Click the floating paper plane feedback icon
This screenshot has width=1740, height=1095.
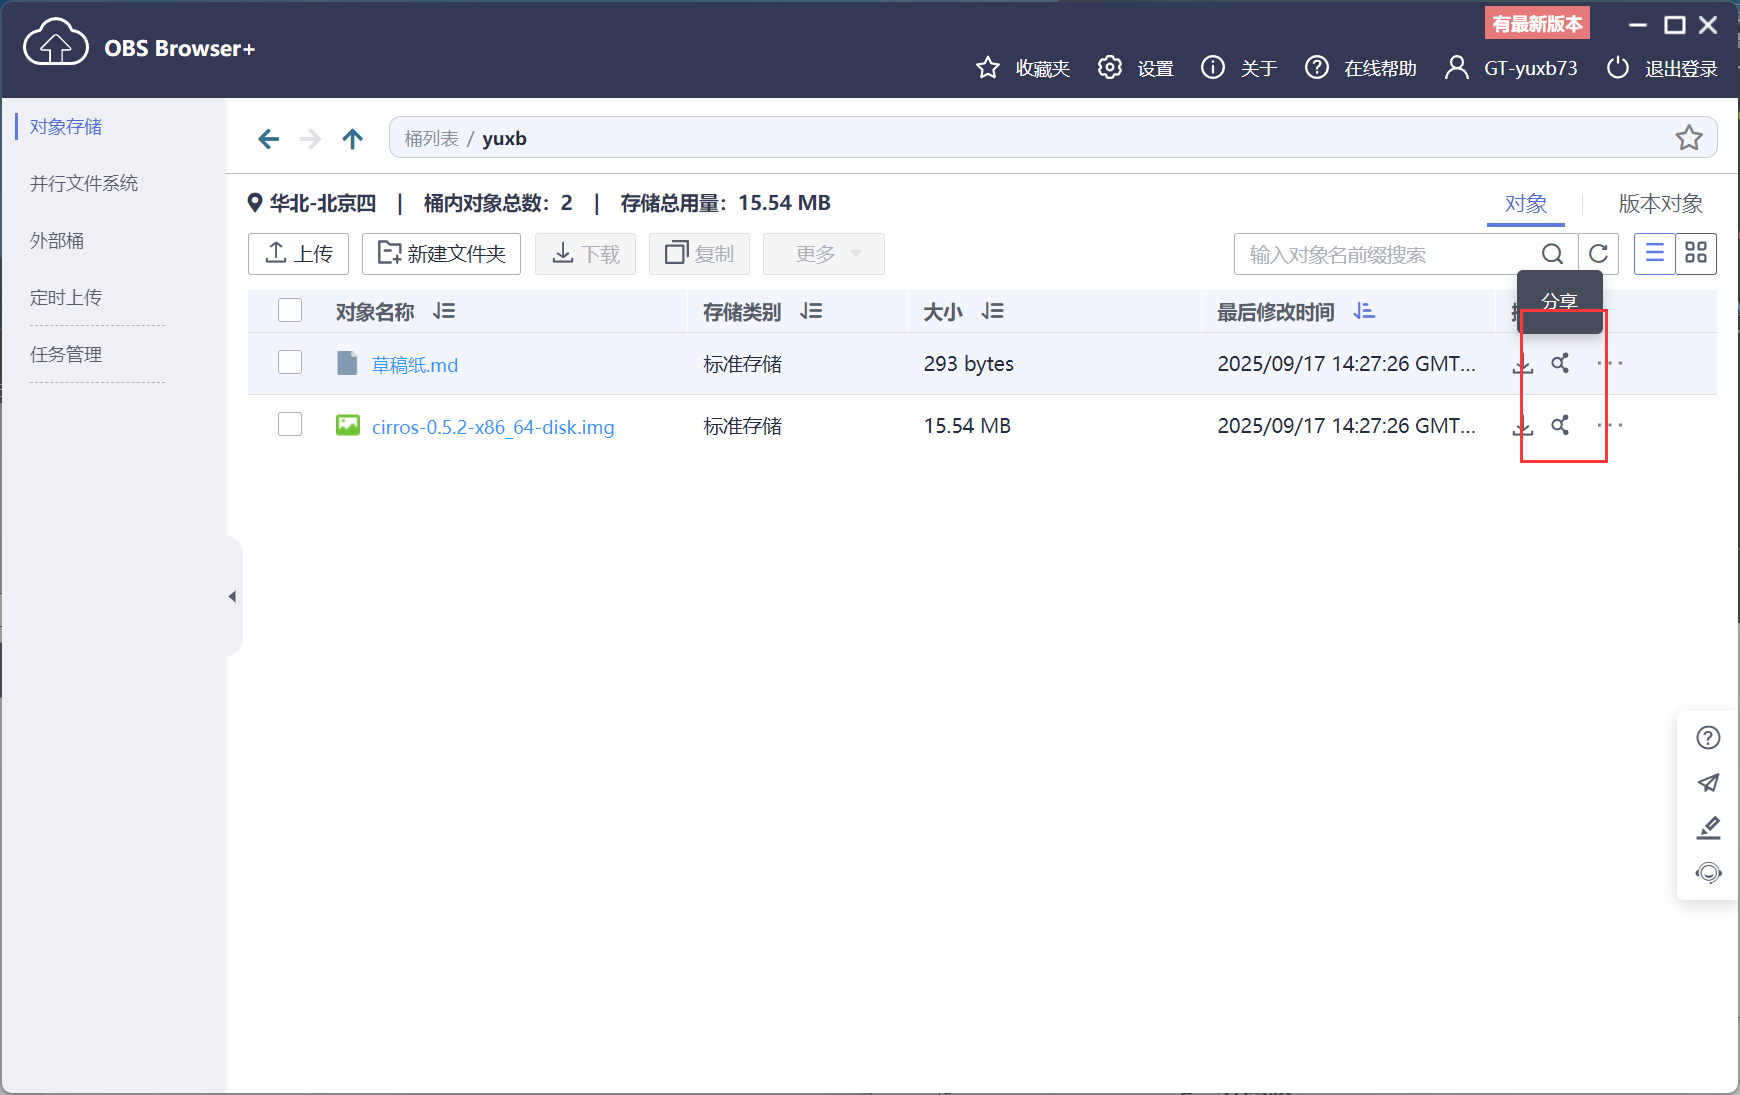click(1708, 783)
